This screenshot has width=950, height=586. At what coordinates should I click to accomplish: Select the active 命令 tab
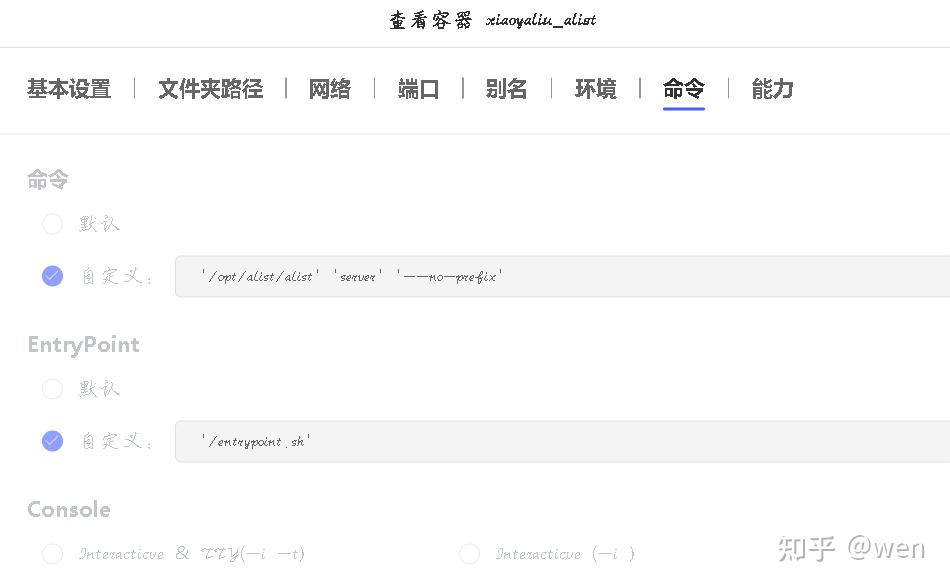coord(683,89)
